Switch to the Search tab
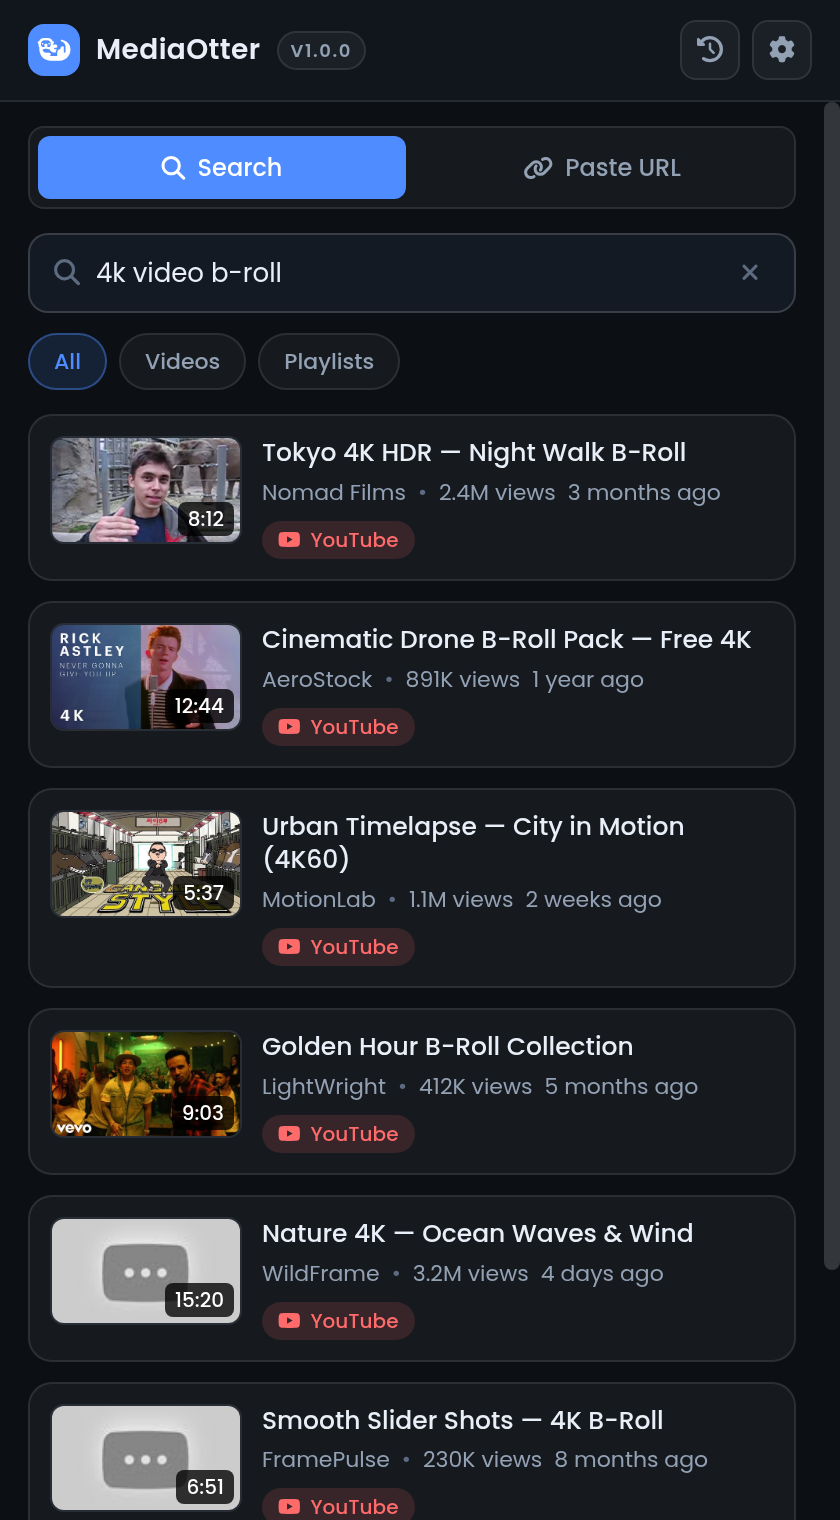 click(222, 168)
